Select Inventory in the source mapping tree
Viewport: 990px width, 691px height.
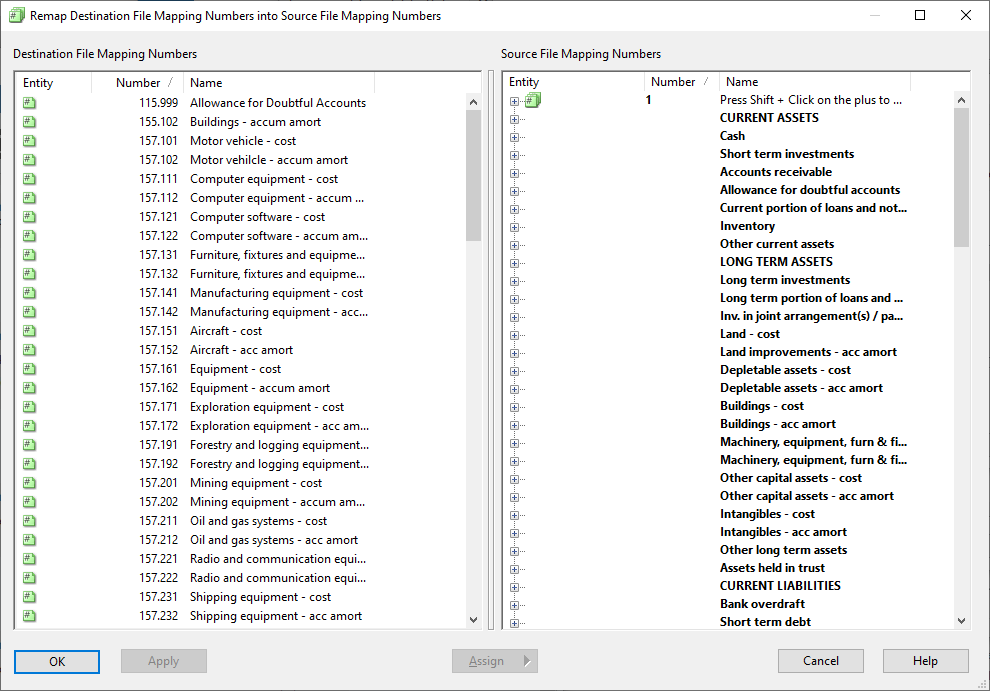tap(747, 226)
